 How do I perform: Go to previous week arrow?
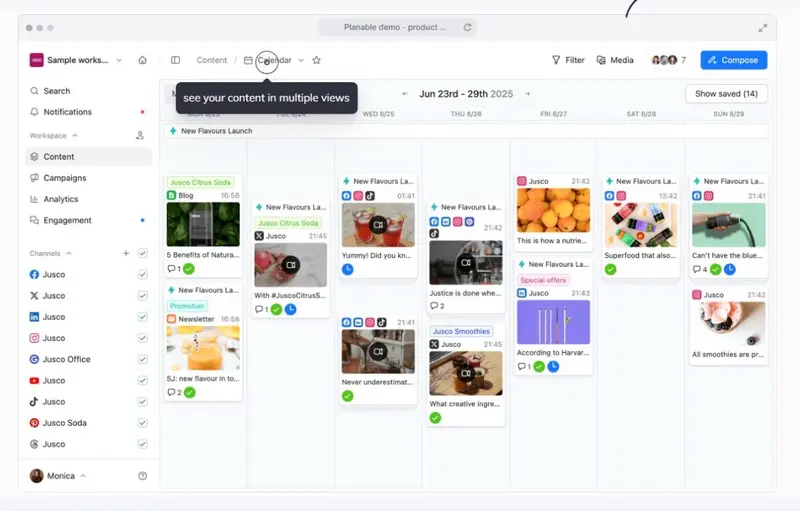(x=405, y=94)
